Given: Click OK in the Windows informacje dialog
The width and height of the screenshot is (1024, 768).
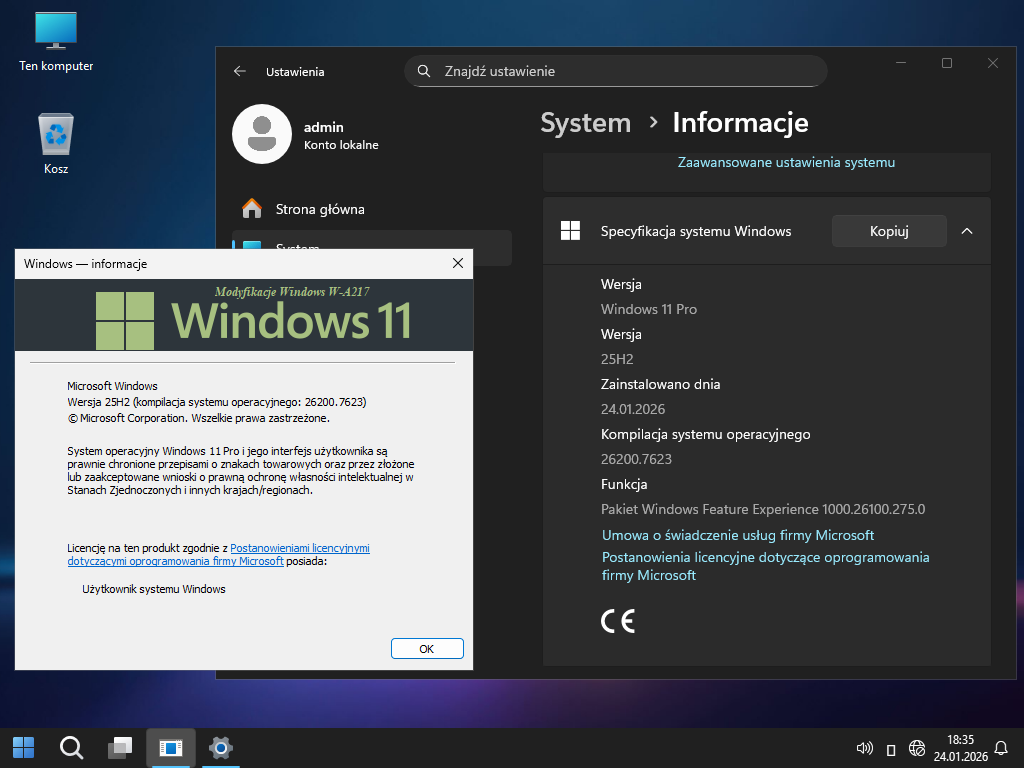Looking at the screenshot, I should tap(427, 649).
